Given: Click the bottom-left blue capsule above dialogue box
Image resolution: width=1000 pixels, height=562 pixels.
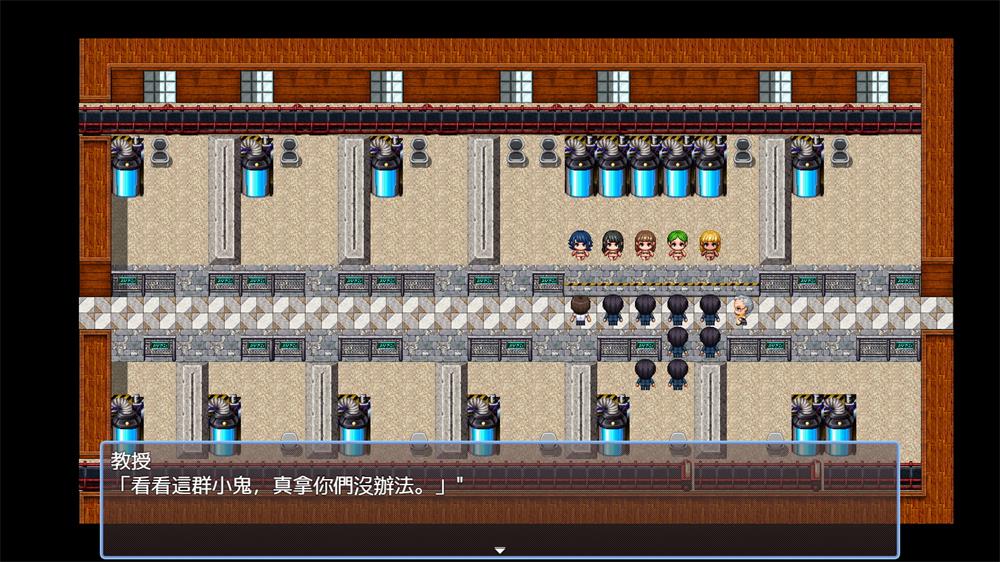Looking at the screenshot, I should [127, 420].
